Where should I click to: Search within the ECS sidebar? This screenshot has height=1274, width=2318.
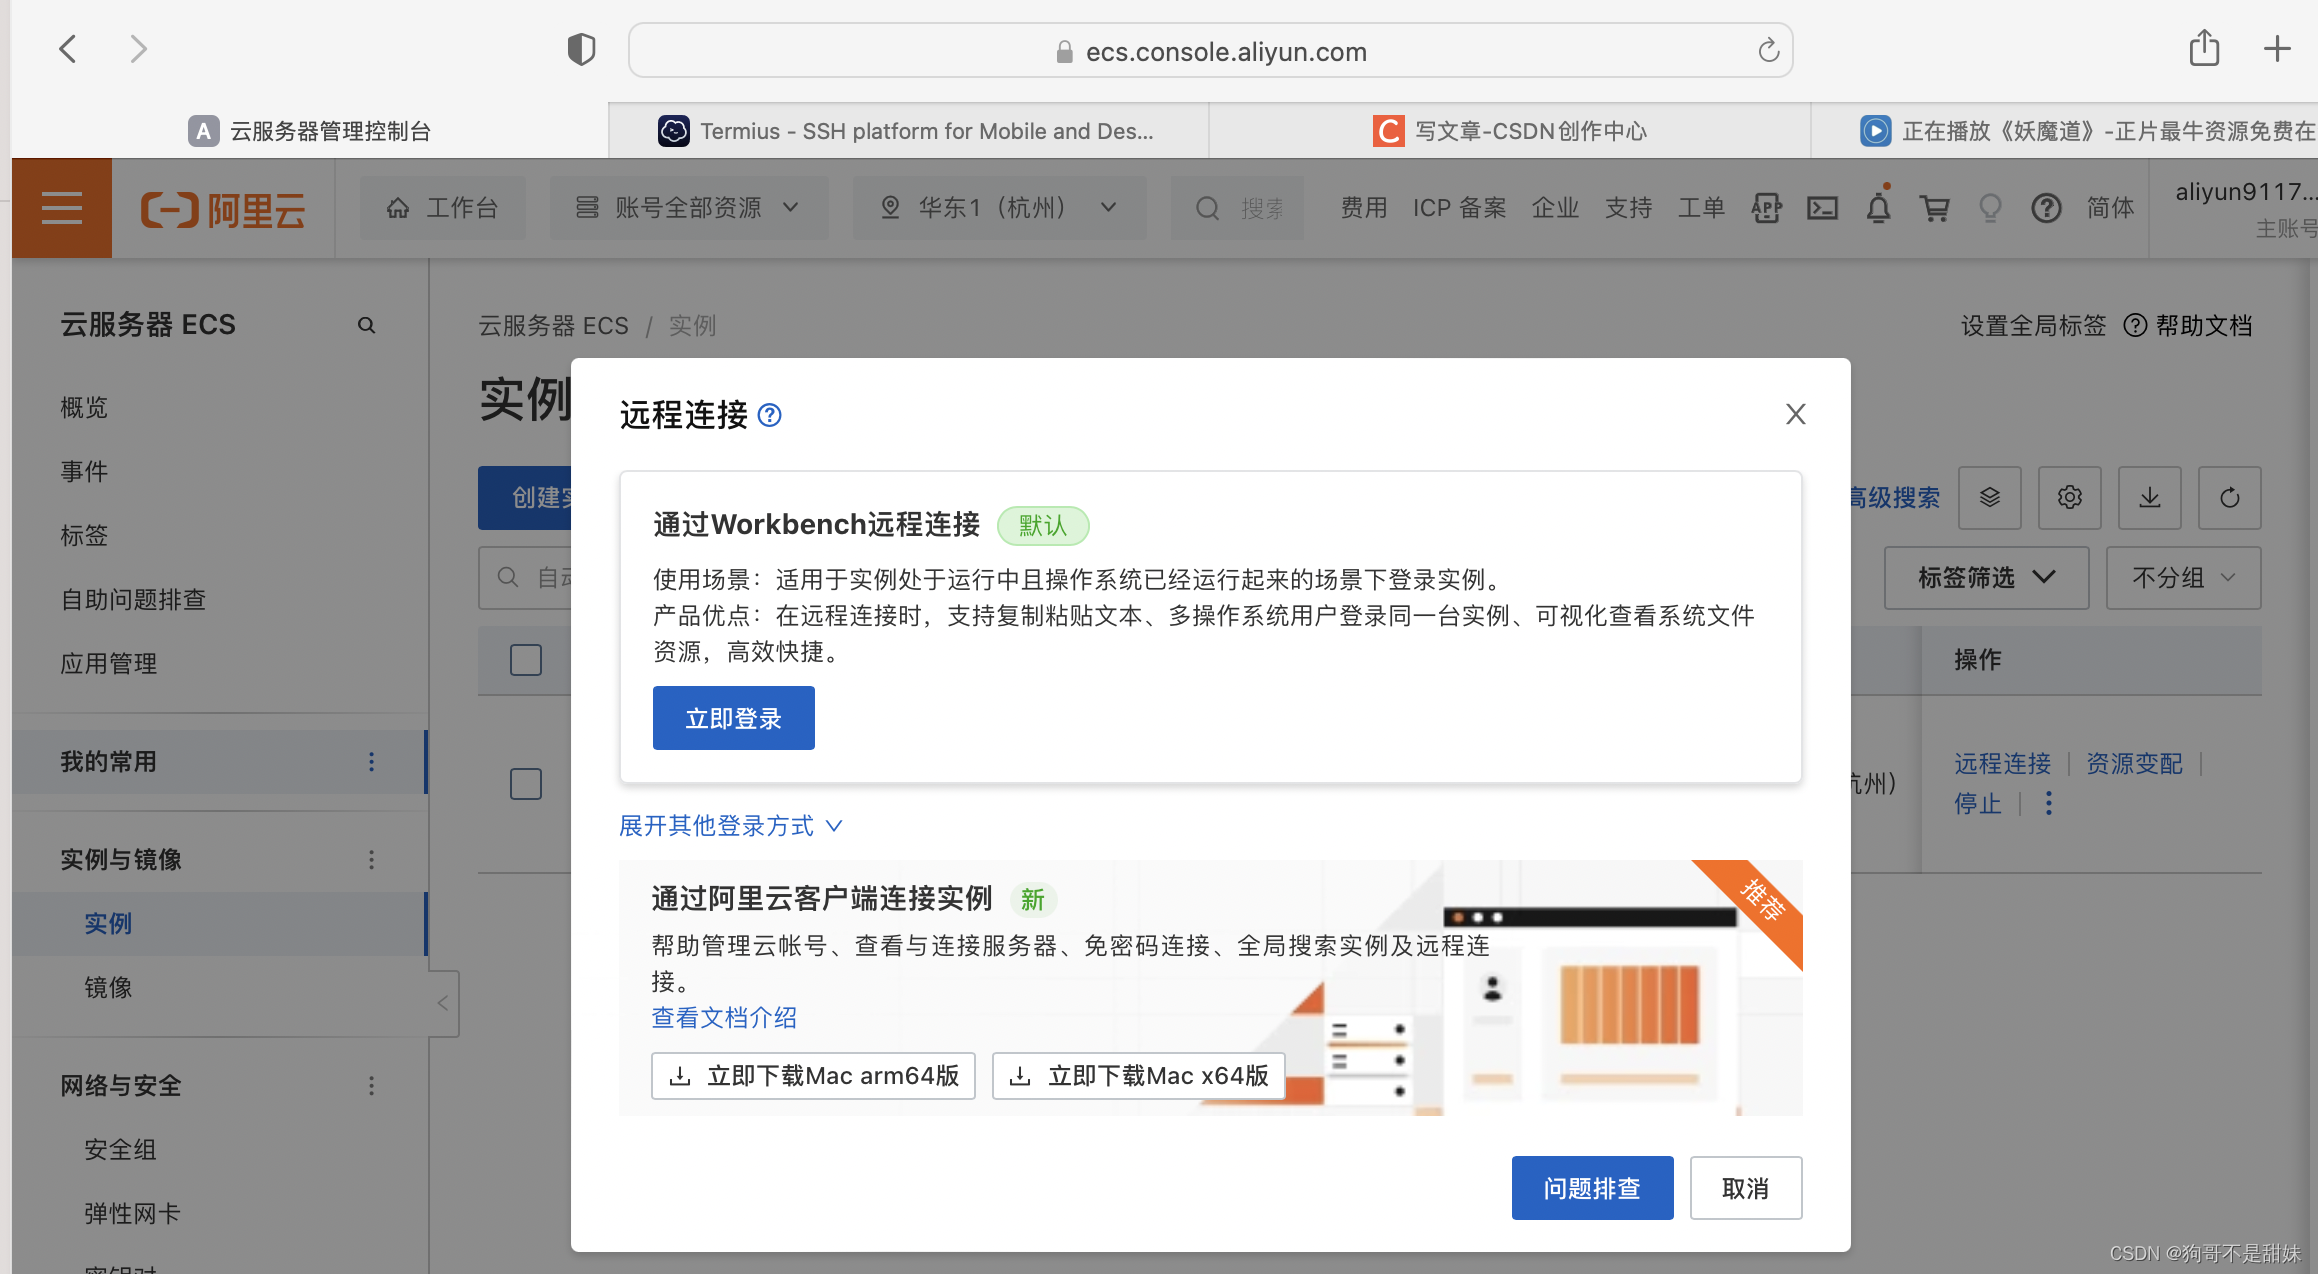pyautogui.click(x=367, y=325)
